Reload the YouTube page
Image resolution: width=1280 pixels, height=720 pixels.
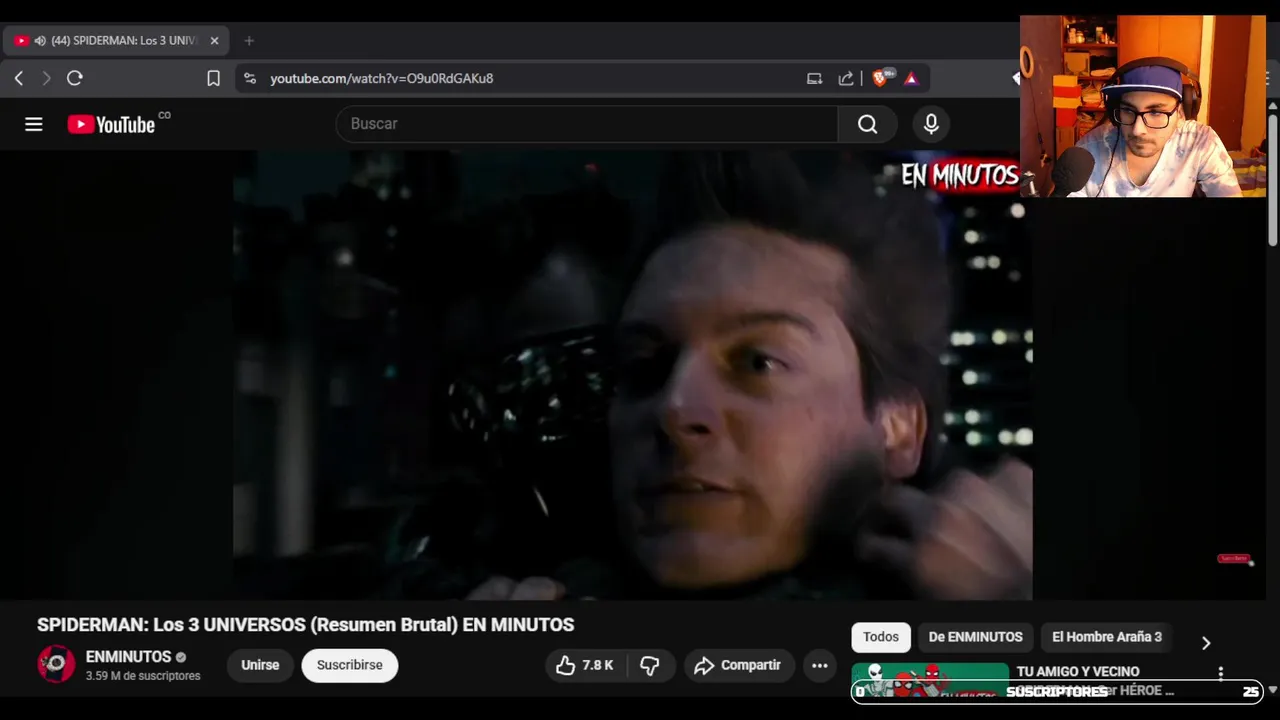click(75, 78)
